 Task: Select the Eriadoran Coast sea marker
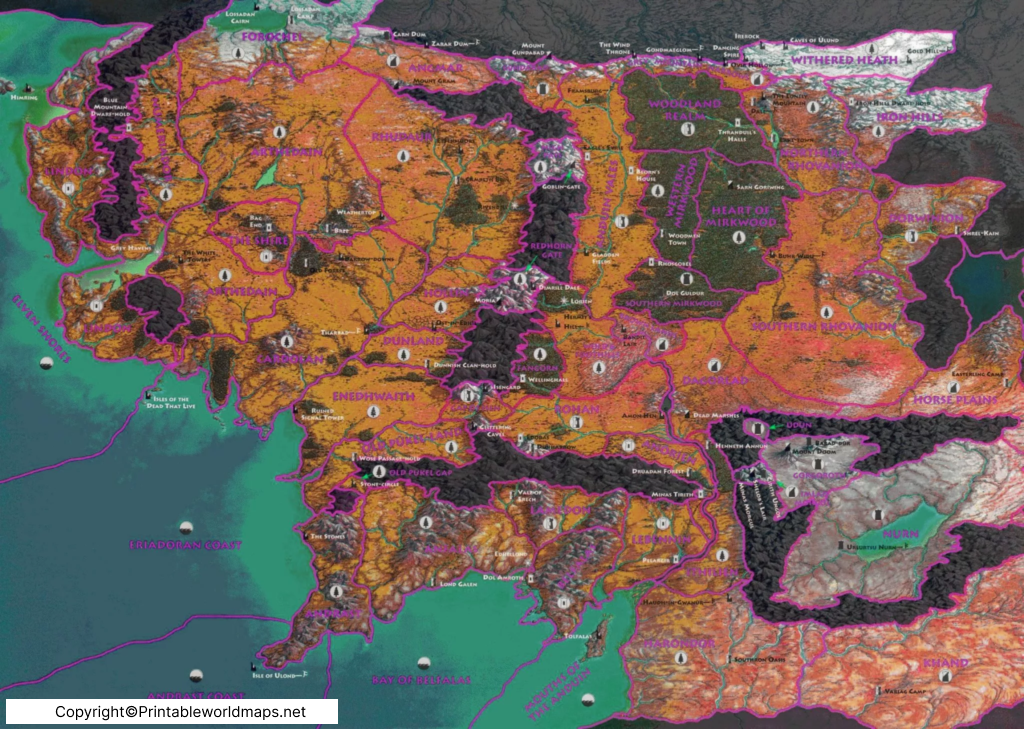coord(186,527)
